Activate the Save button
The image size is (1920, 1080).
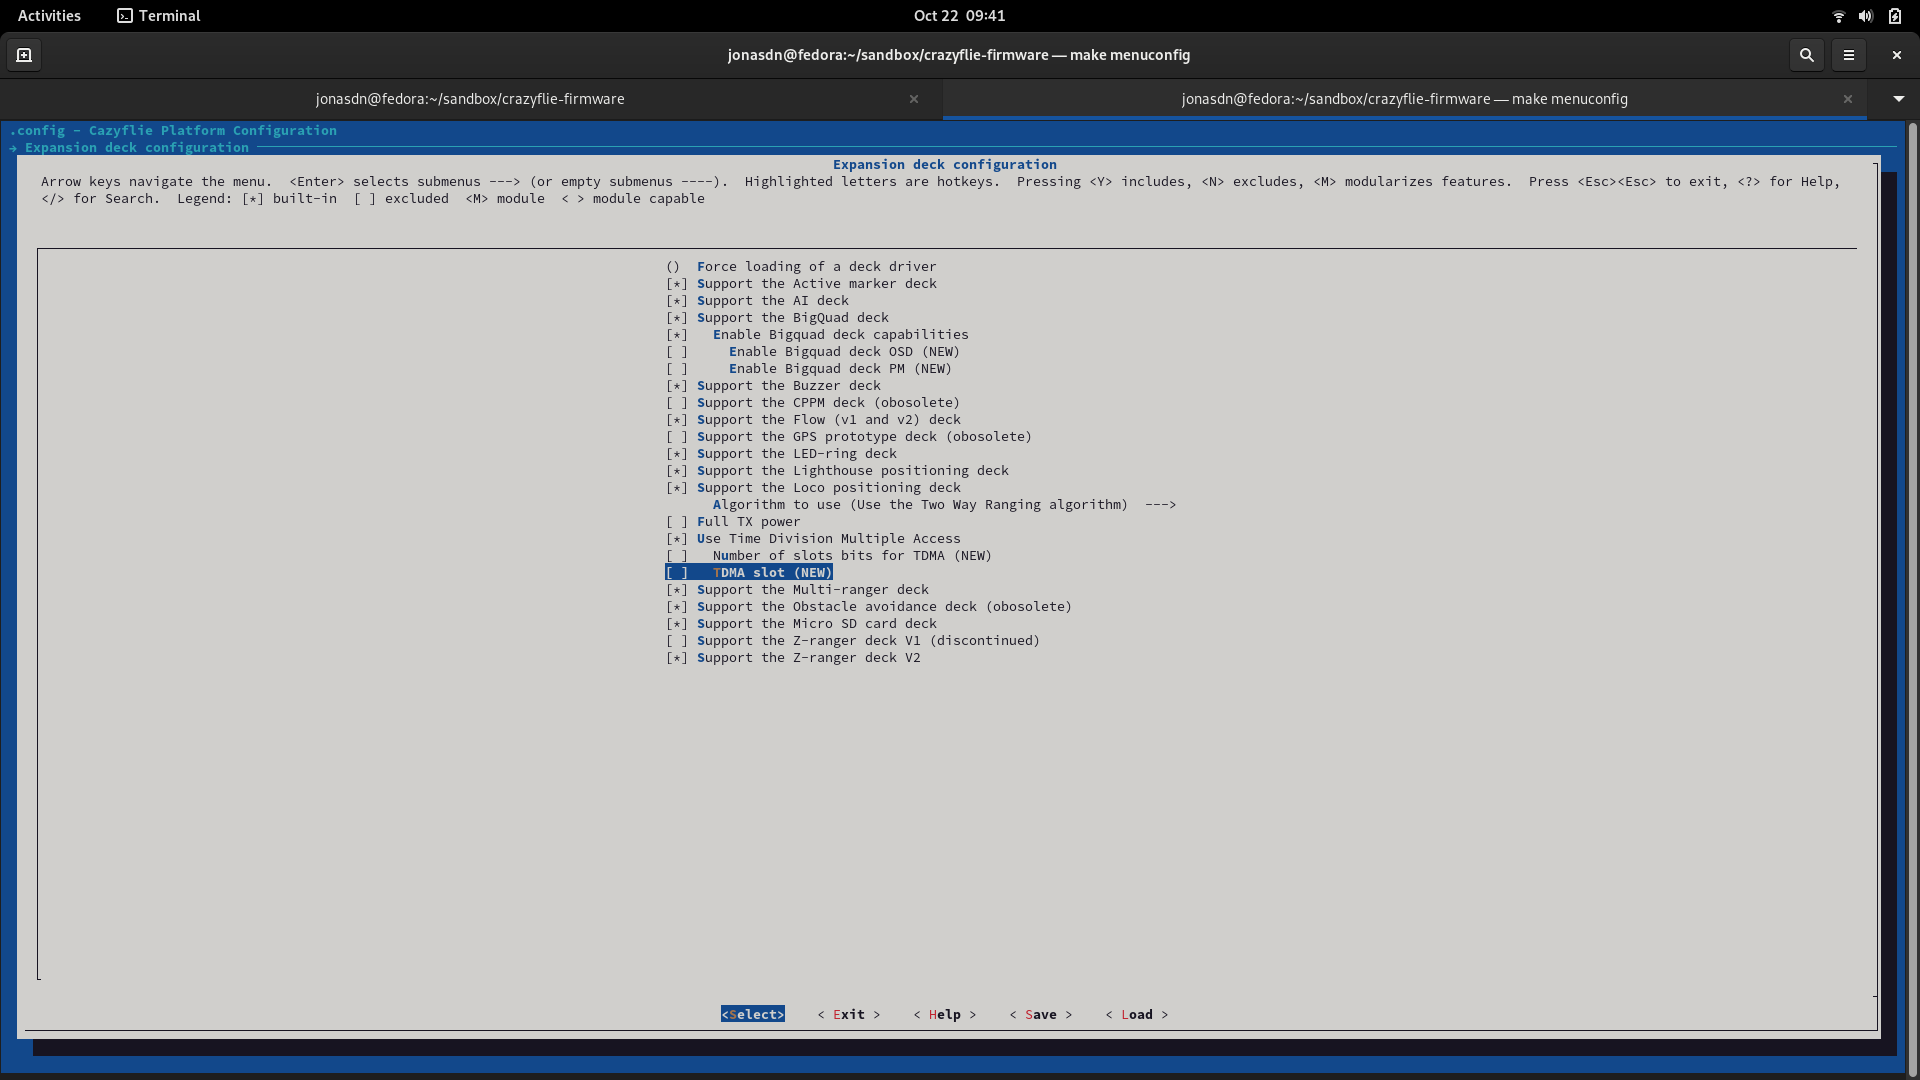tap(1040, 1014)
